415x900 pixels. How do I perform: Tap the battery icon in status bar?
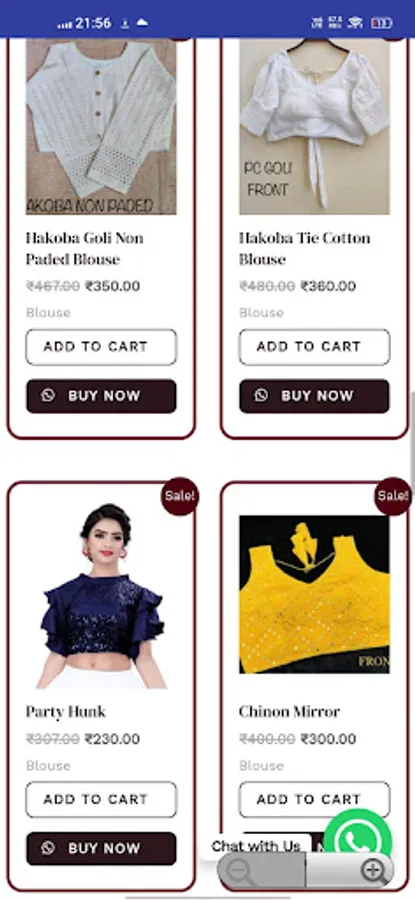382,23
